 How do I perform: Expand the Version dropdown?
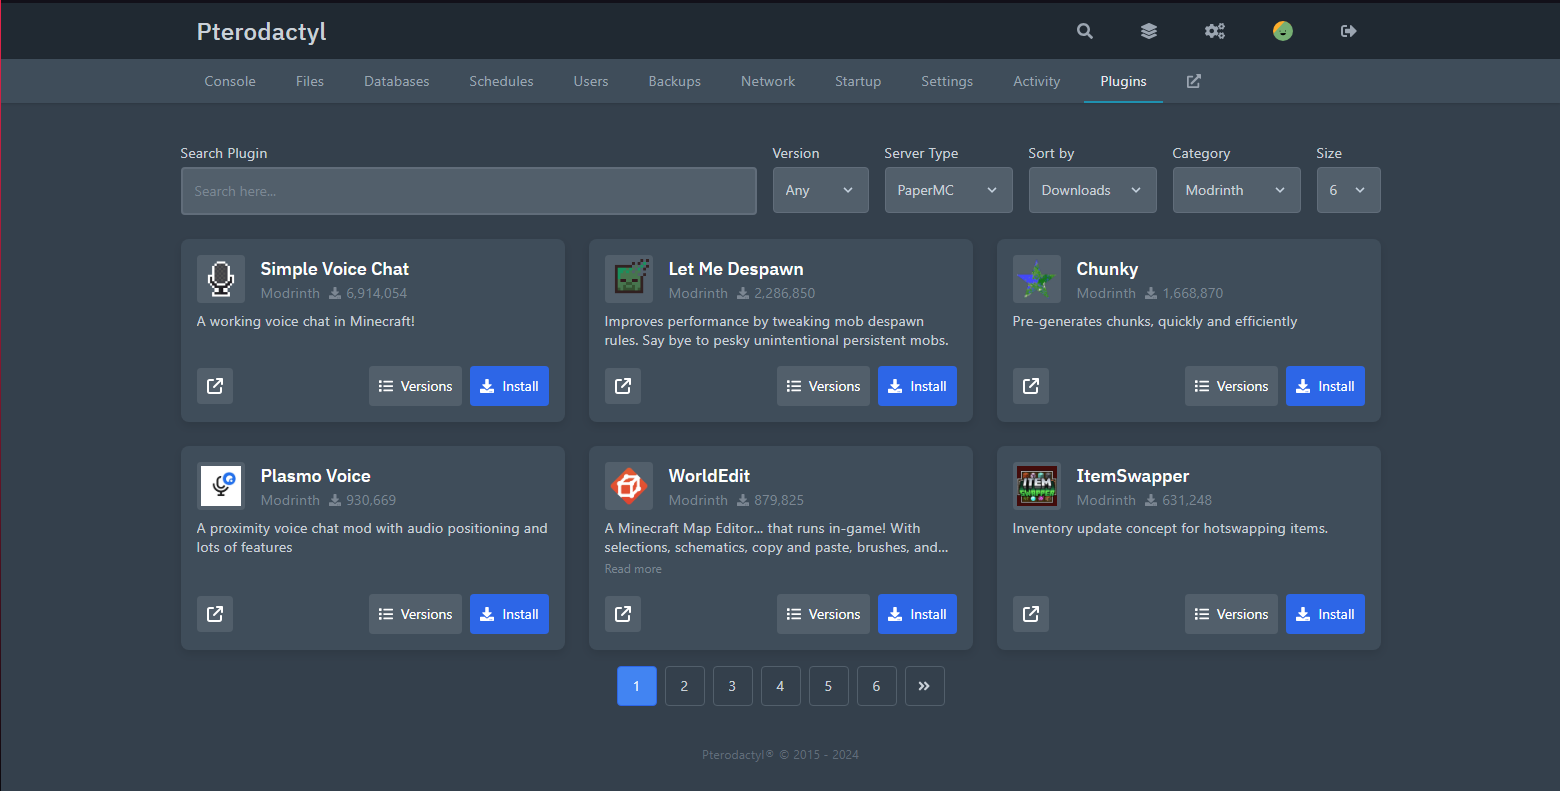tap(820, 190)
